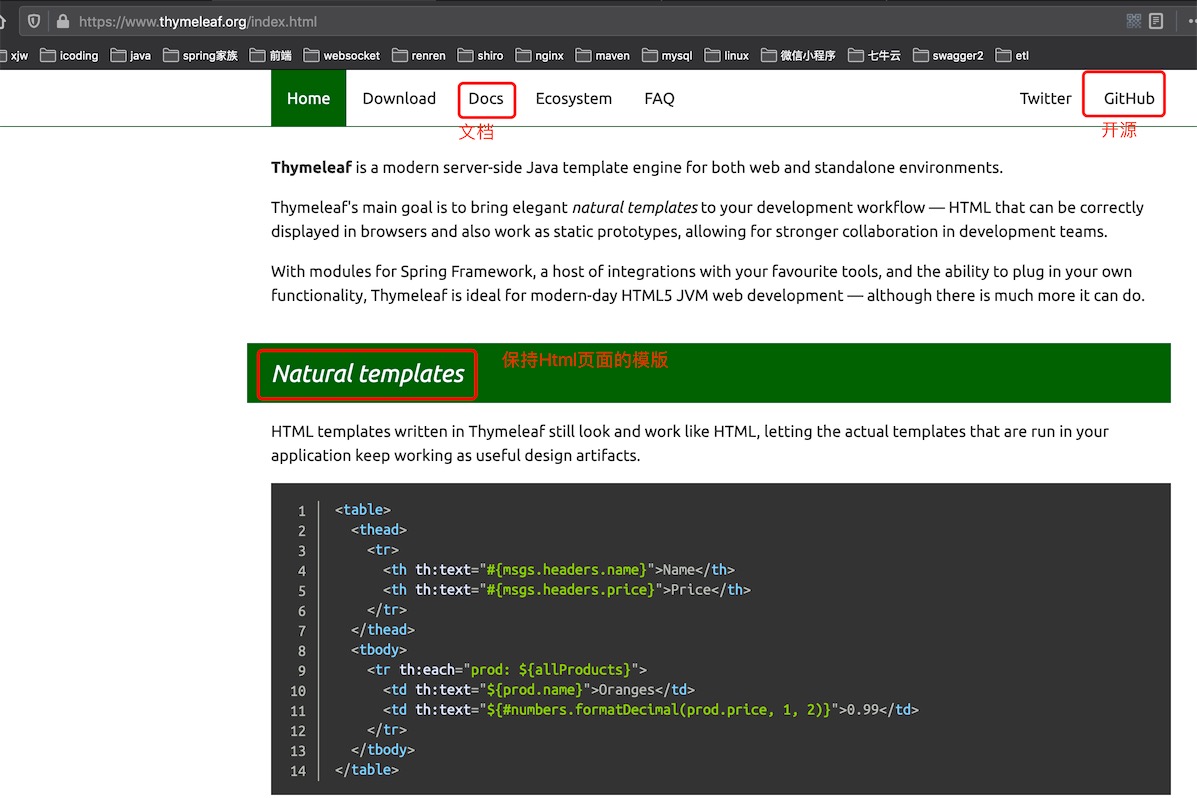This screenshot has height=798, width=1197.
Task: Expand the swagger2 bookmark folder
Action: [x=948, y=56]
